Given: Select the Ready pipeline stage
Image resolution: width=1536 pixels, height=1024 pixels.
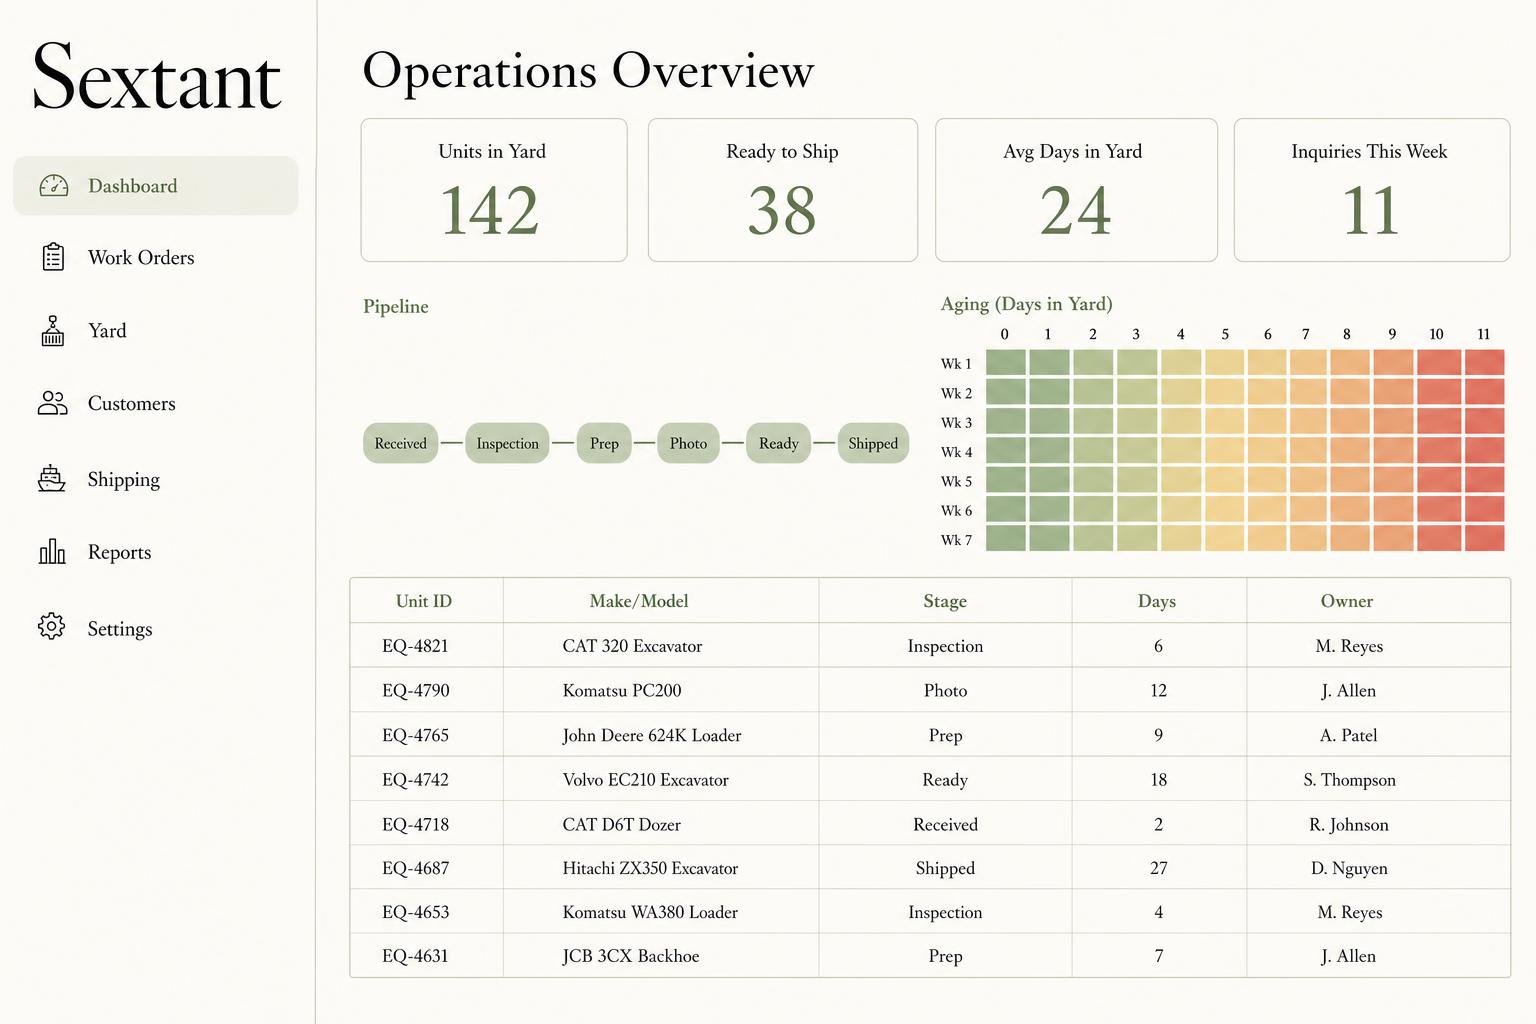Looking at the screenshot, I should [778, 443].
